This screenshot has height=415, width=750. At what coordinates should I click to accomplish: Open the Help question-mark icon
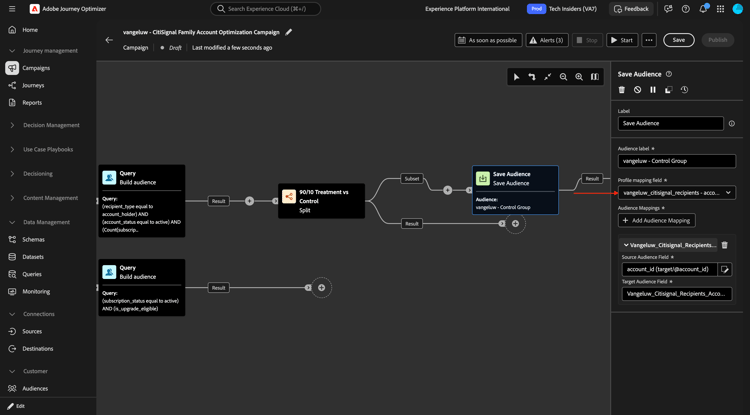pos(685,9)
